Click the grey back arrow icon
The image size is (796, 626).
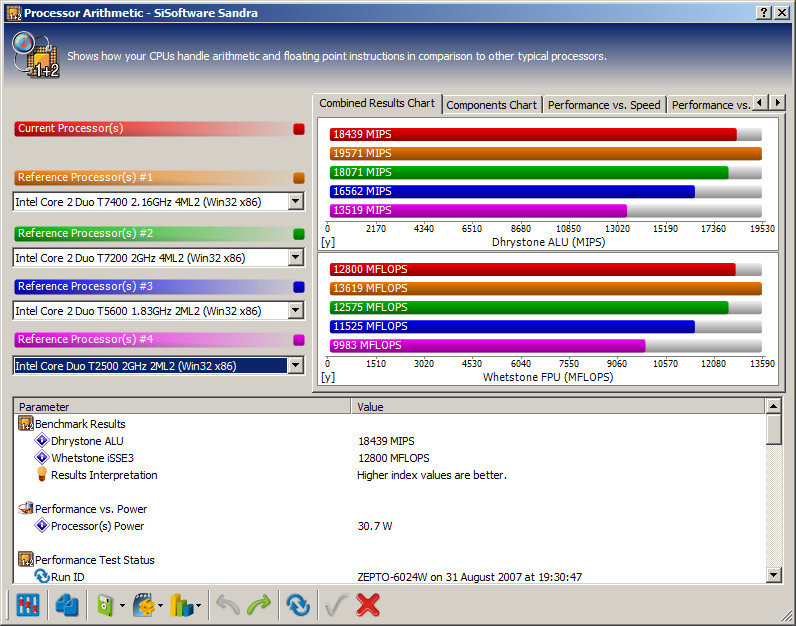pyautogui.click(x=227, y=605)
